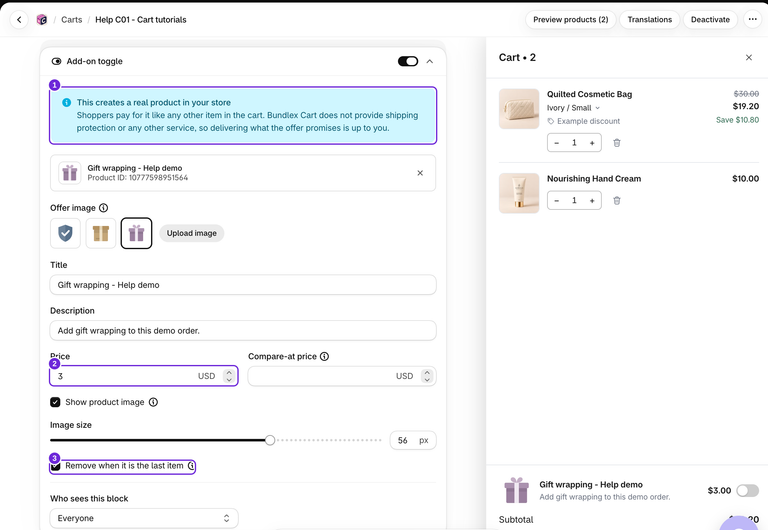The height and width of the screenshot is (530, 768).
Task: Click the Deactivate button
Action: (x=710, y=20)
